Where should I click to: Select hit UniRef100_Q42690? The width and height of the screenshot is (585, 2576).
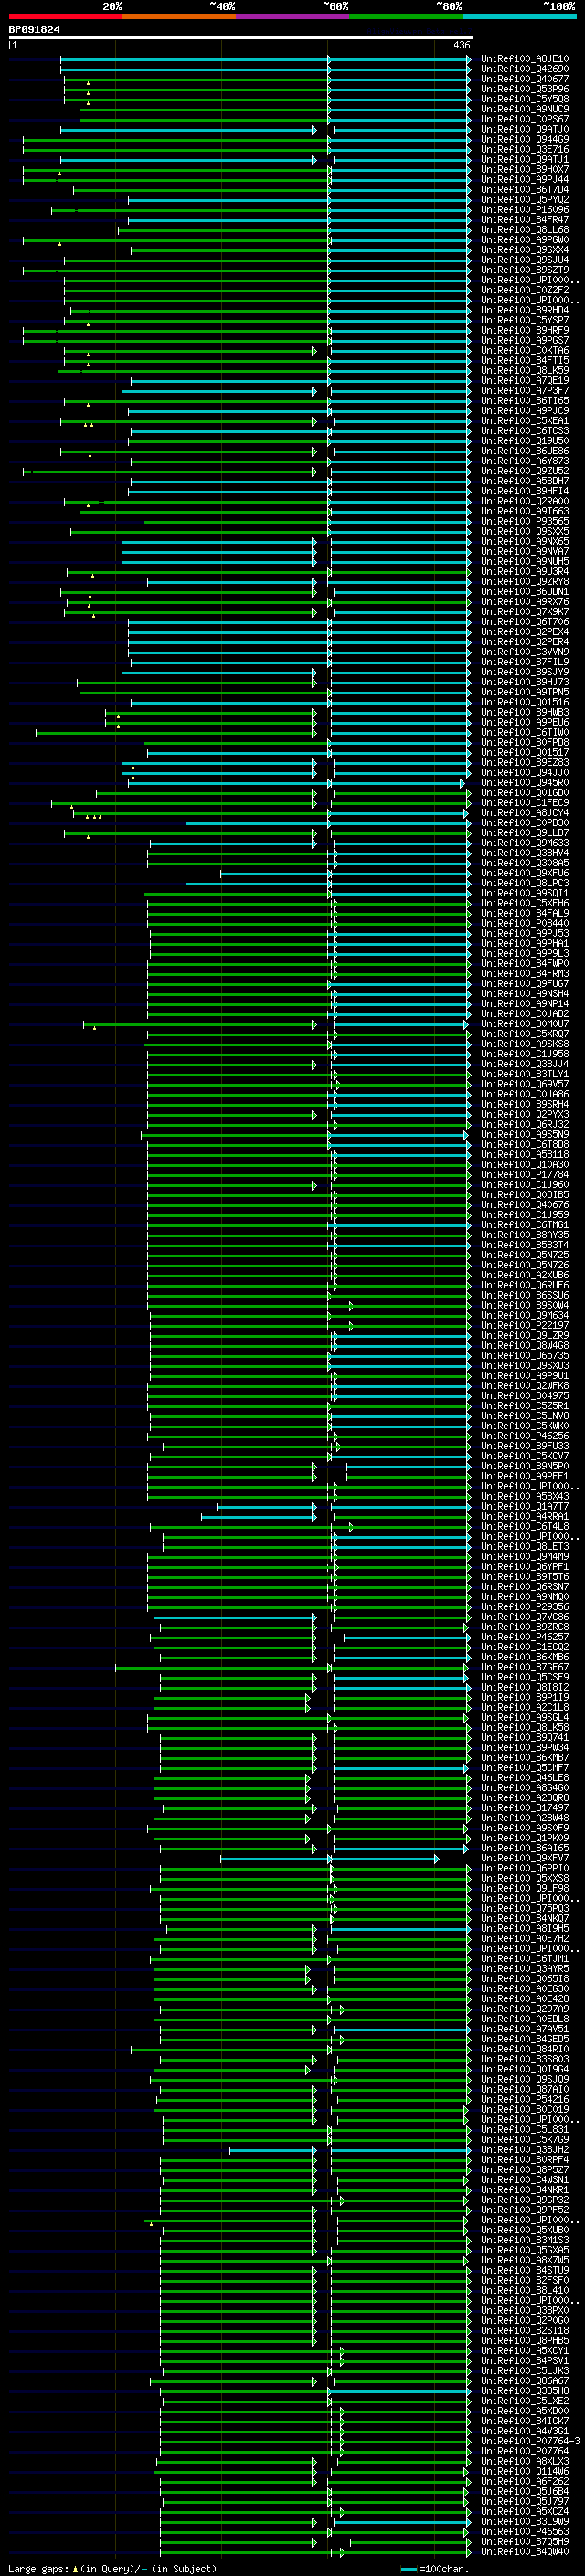525,69
